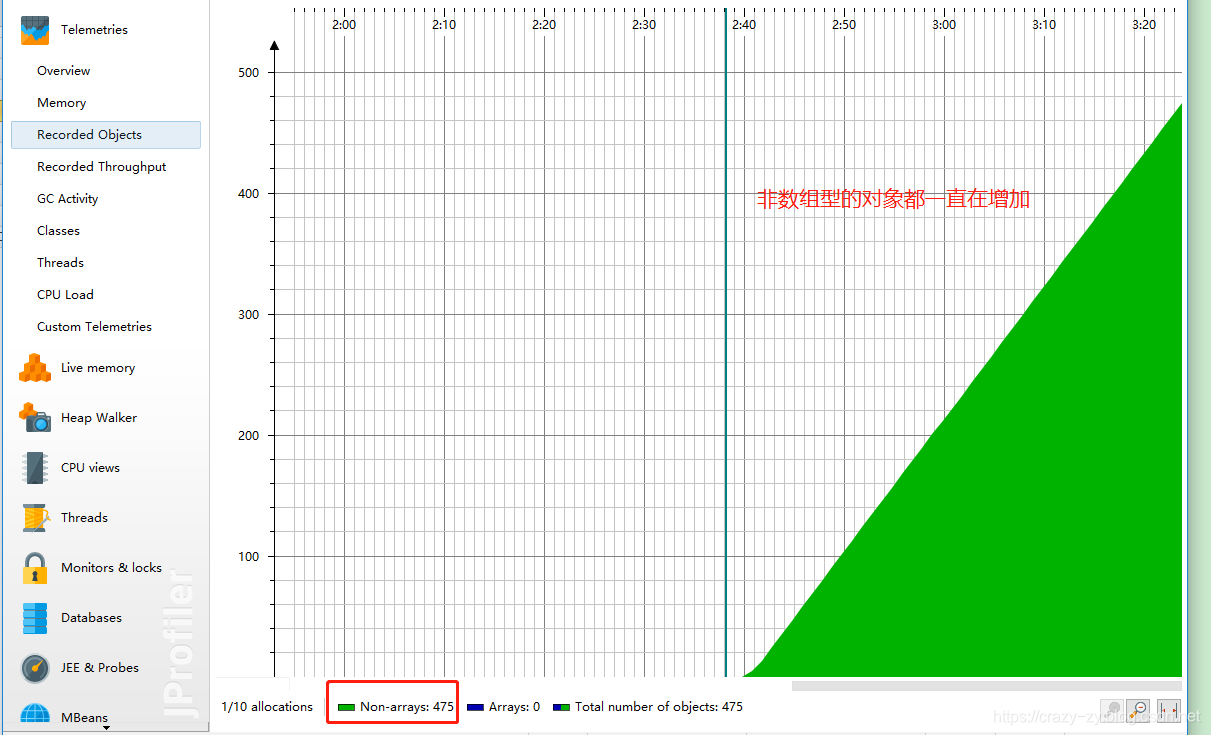This screenshot has width=1211, height=735.
Task: Click the fit-to-window scale icon
Action: pyautogui.click(x=1168, y=710)
